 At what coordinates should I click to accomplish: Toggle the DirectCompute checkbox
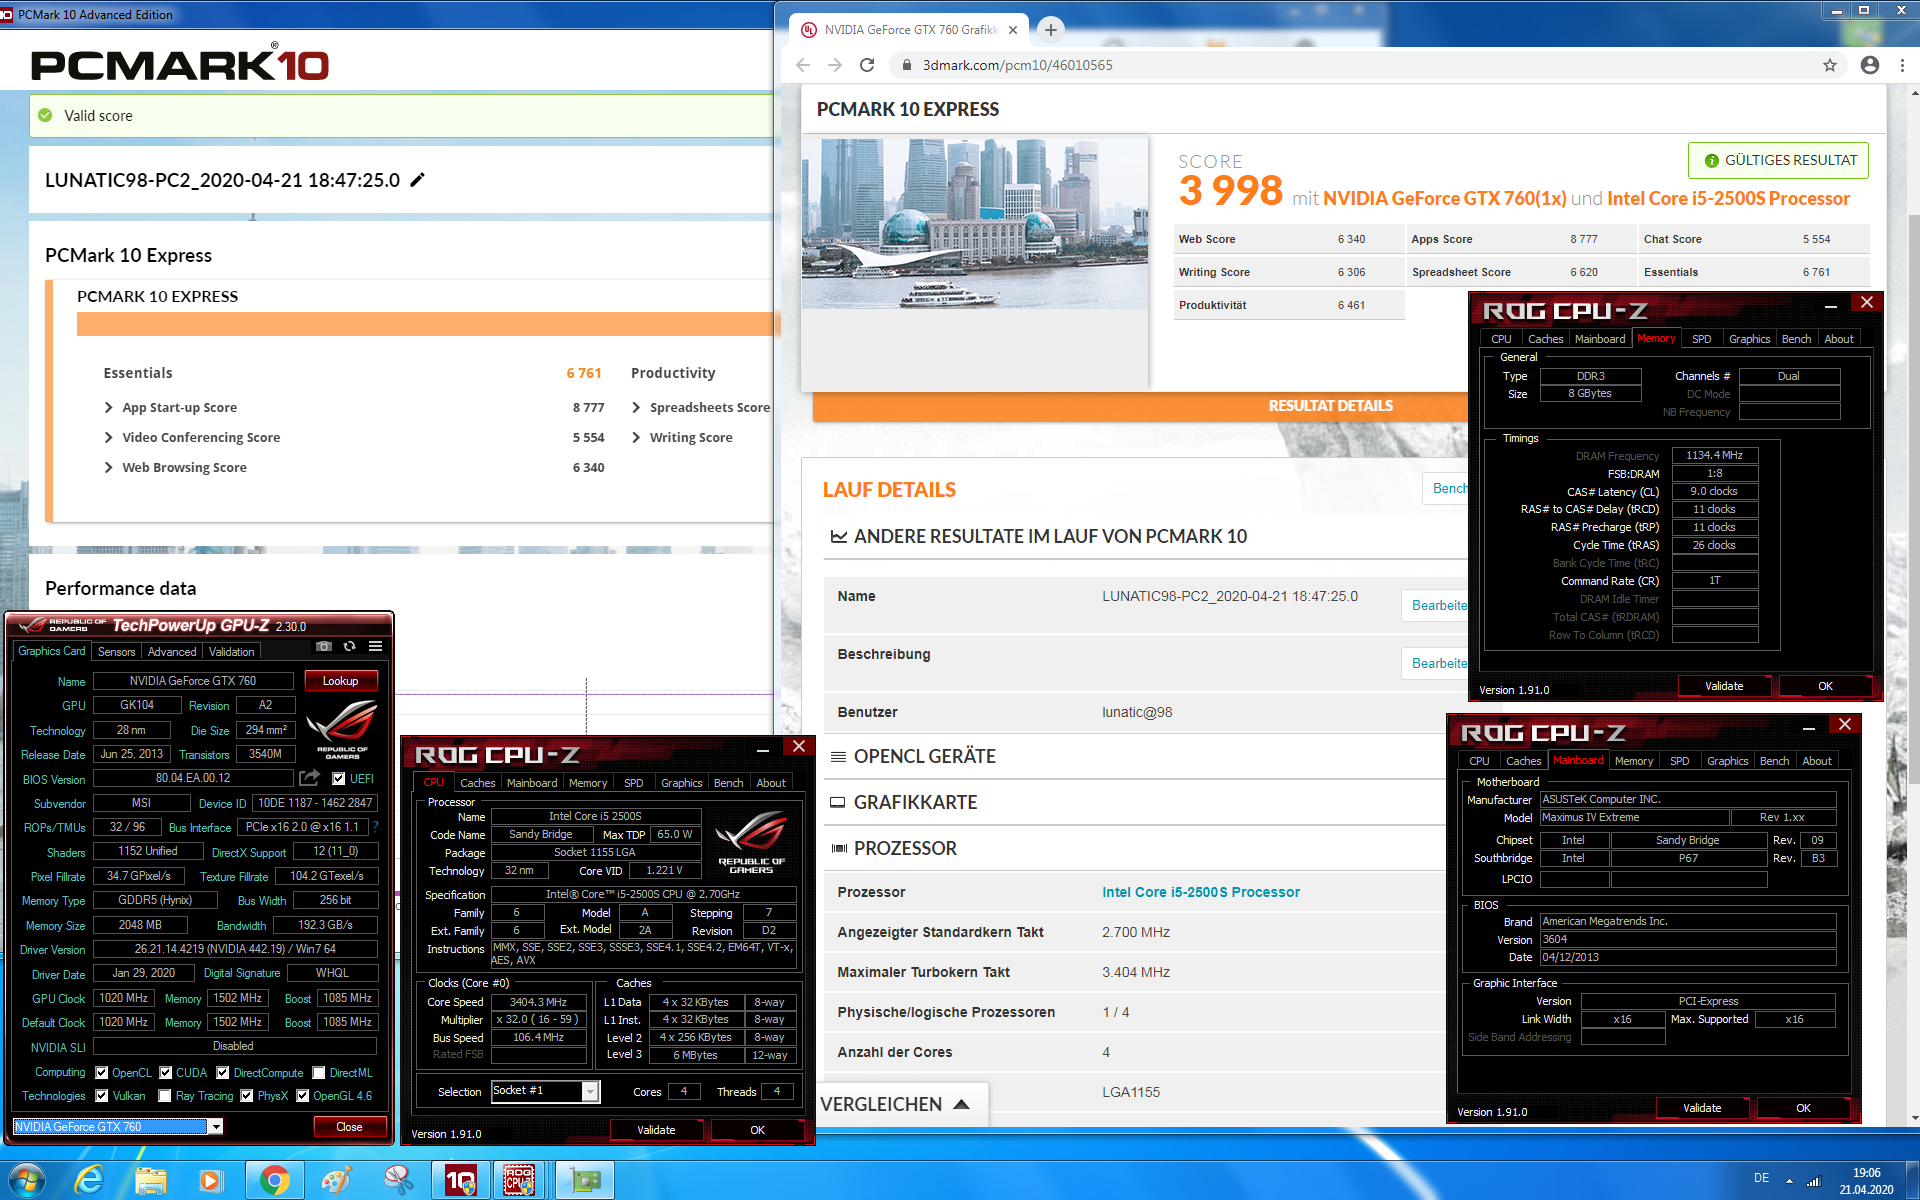coord(223,1073)
